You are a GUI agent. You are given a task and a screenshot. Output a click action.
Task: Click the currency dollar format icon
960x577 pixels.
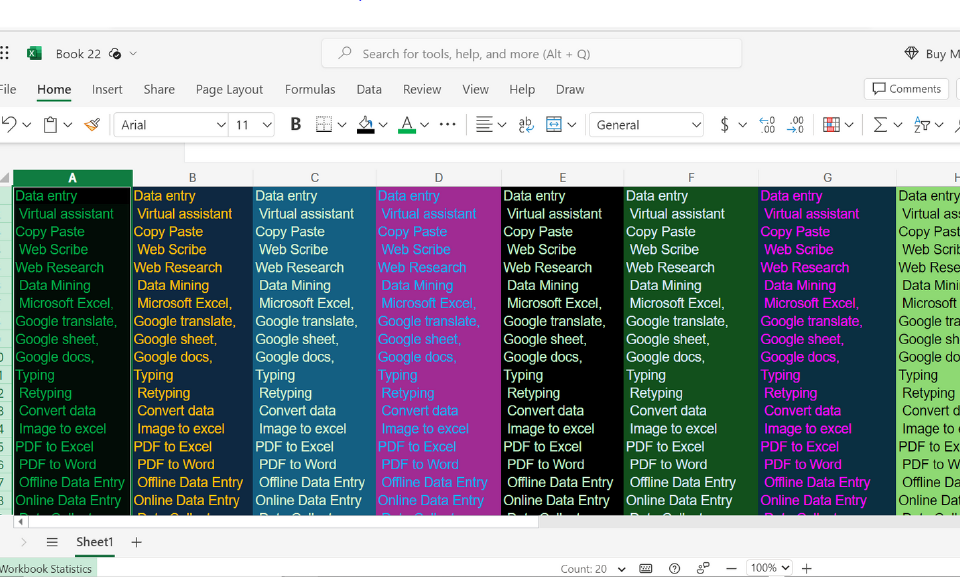pos(724,124)
